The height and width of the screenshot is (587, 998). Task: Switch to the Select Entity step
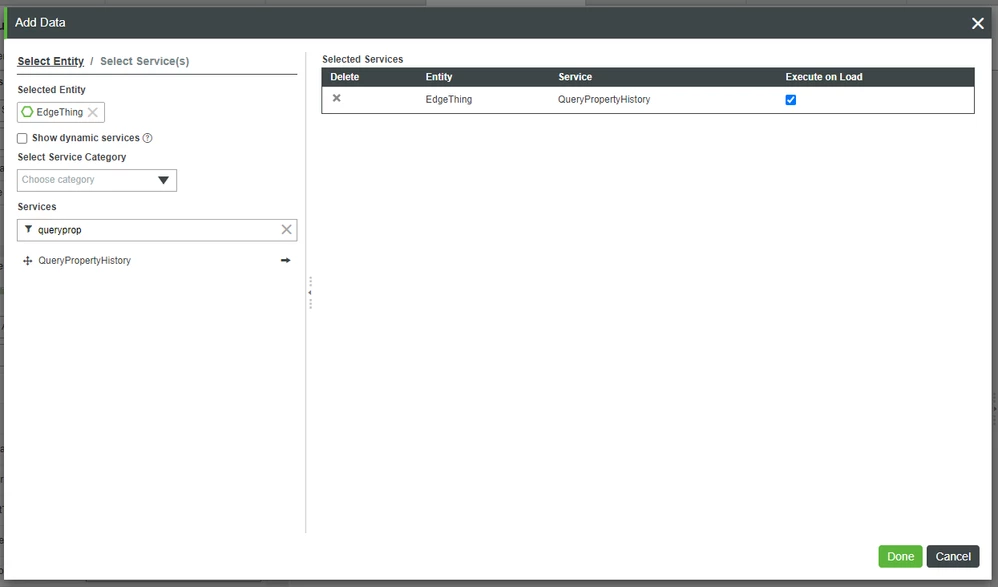click(x=50, y=61)
